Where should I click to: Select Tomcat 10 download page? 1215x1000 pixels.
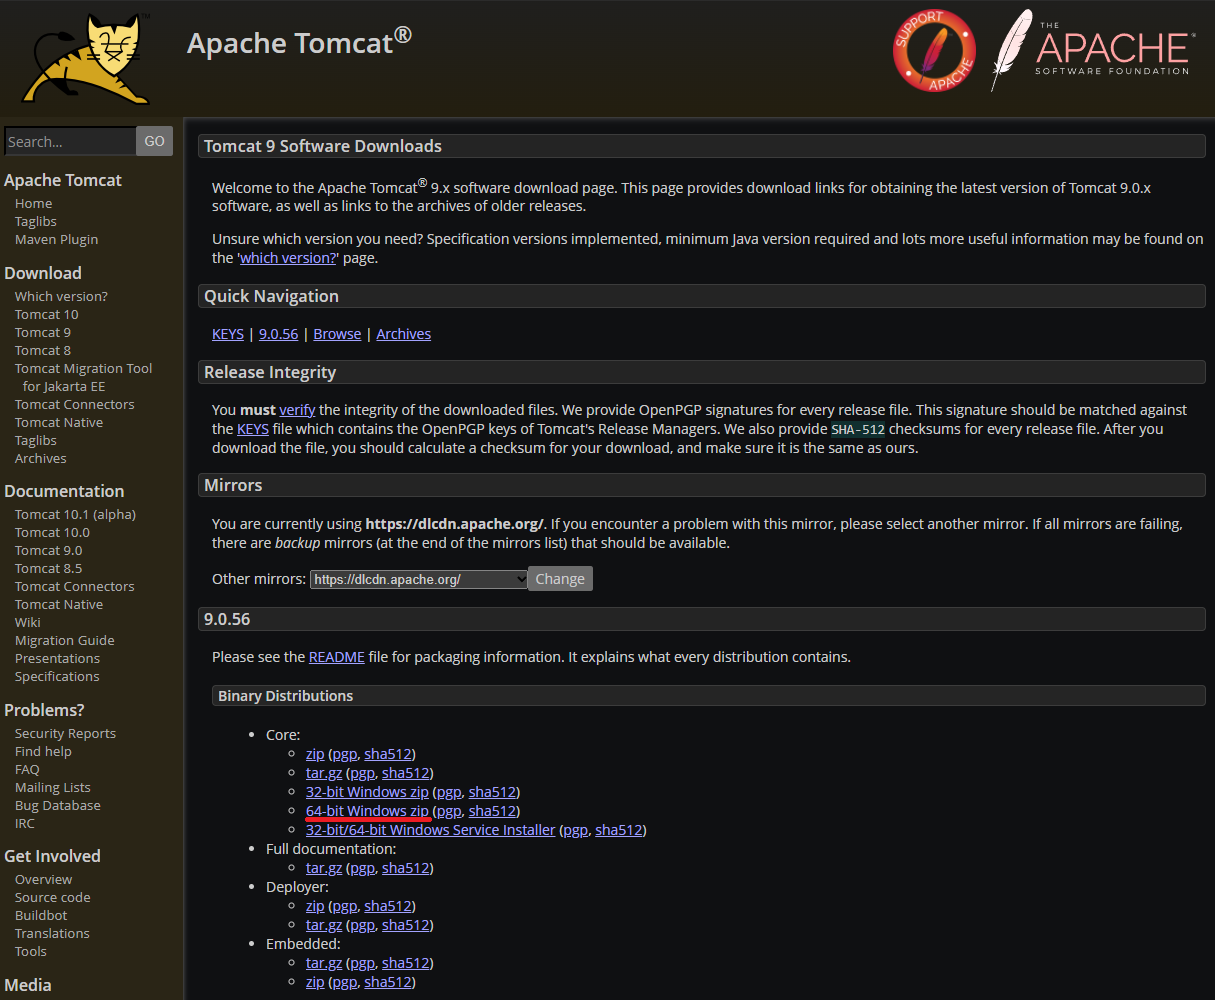47,314
